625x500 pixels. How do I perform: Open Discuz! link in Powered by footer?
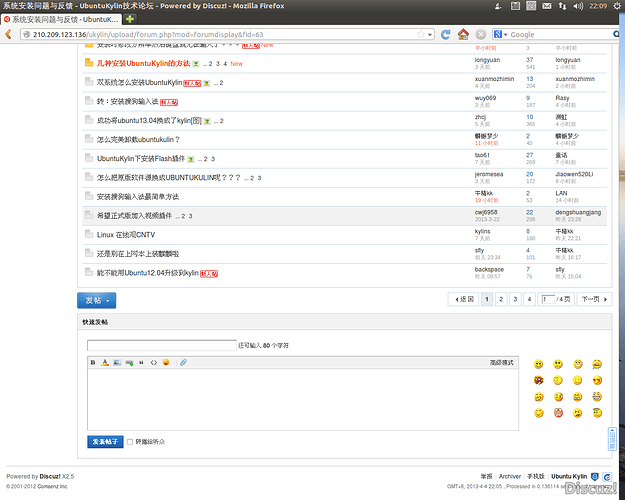[x=50, y=476]
